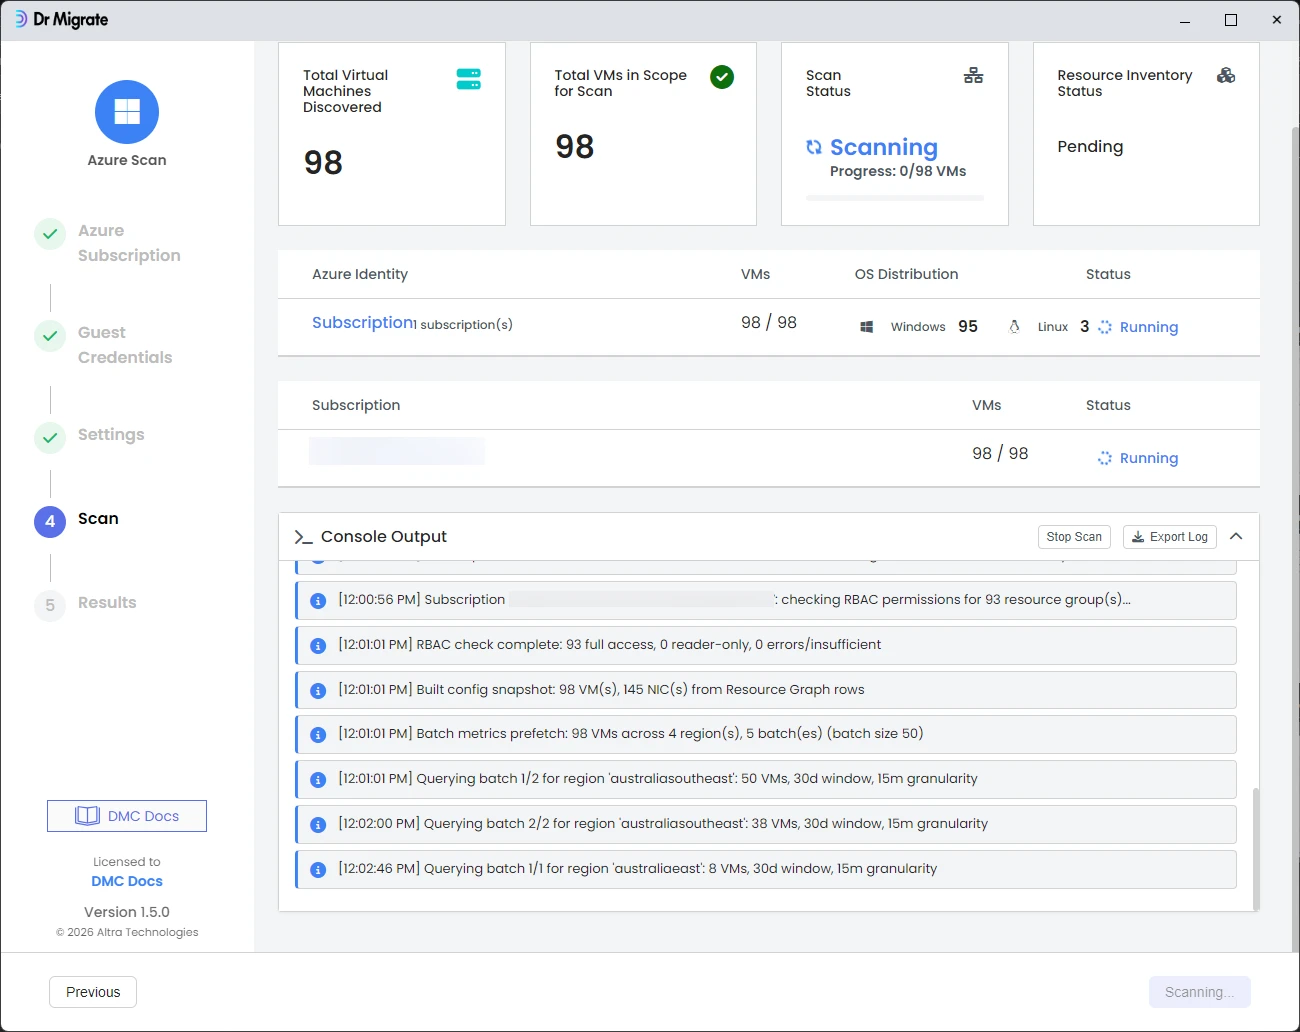Click the server icon on Total Virtual Machines card
This screenshot has height=1032, width=1300.
(468, 79)
